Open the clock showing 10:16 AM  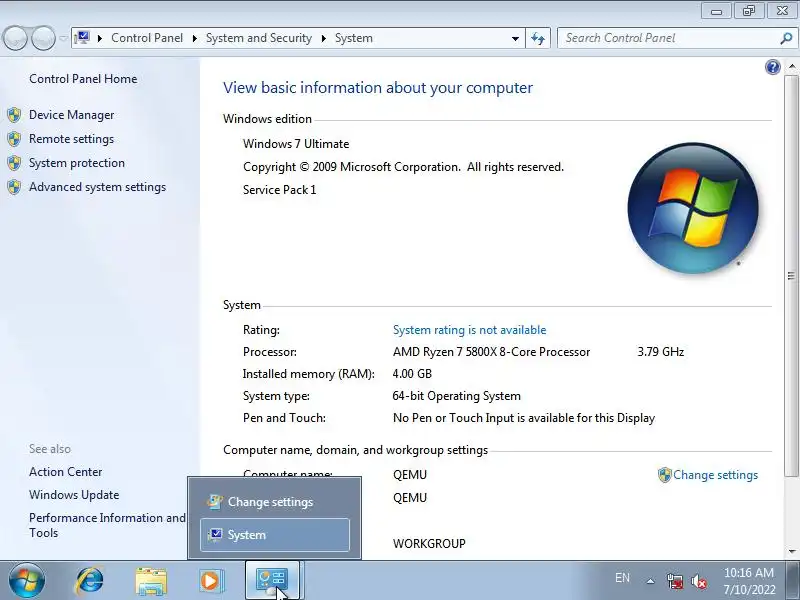[x=749, y=581]
